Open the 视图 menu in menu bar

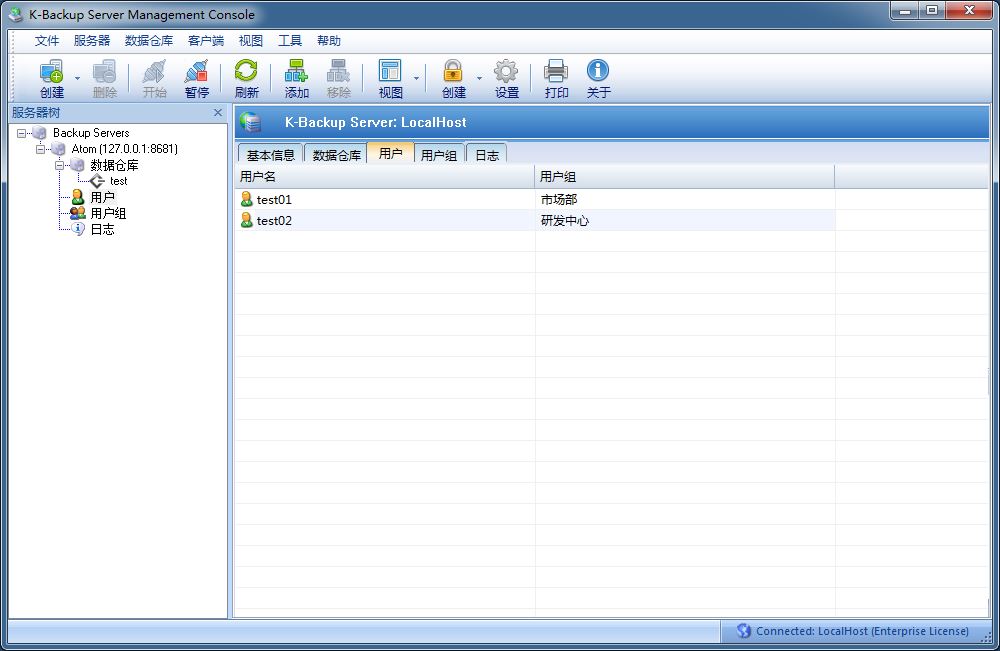(251, 41)
